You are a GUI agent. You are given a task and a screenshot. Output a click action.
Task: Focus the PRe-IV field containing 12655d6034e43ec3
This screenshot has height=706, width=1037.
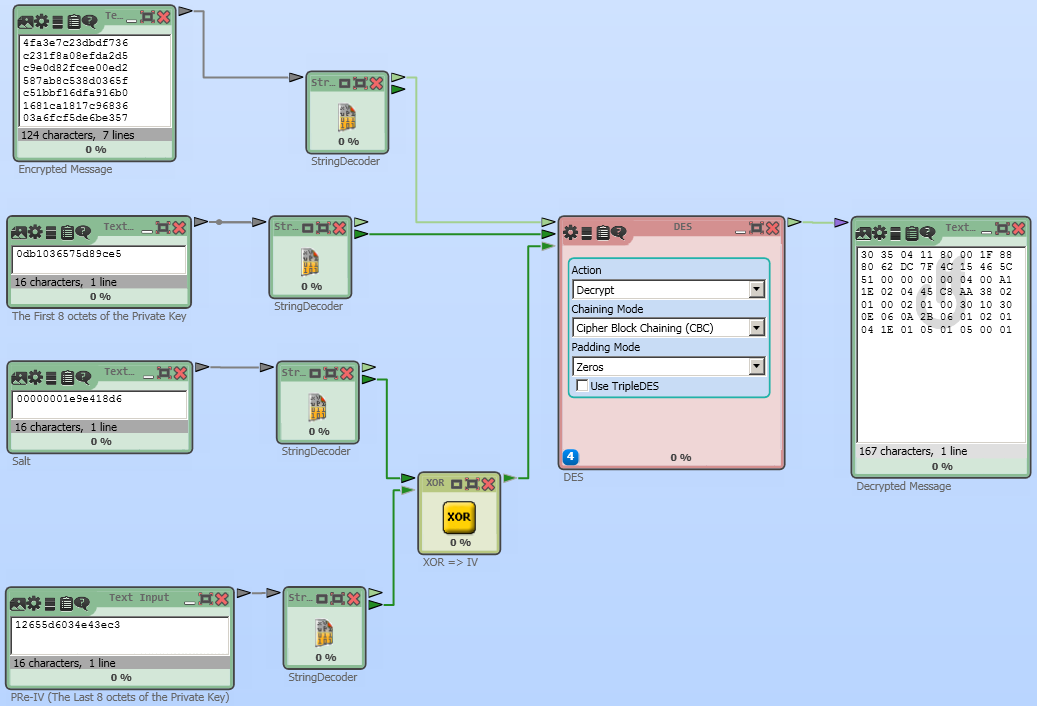(x=120, y=636)
